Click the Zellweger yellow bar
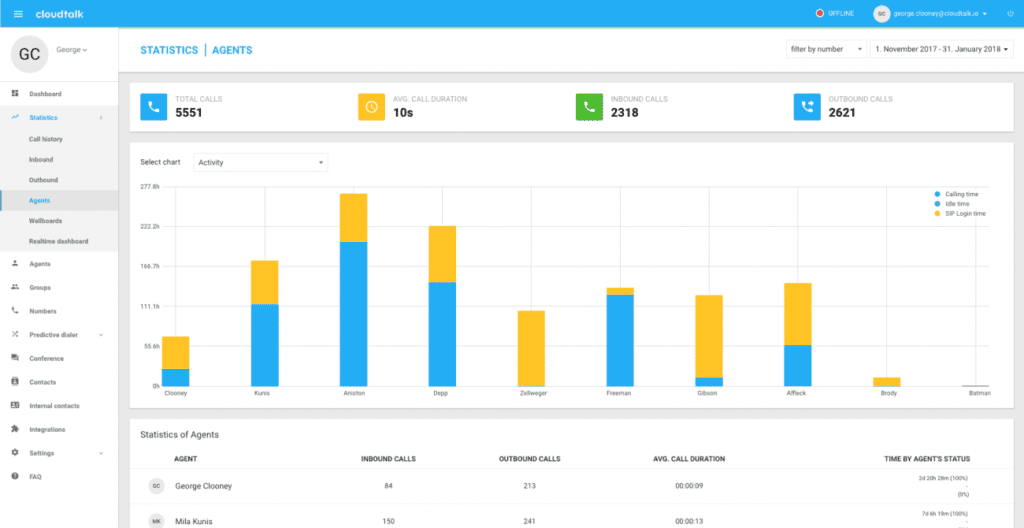This screenshot has width=1024, height=528. pos(531,348)
